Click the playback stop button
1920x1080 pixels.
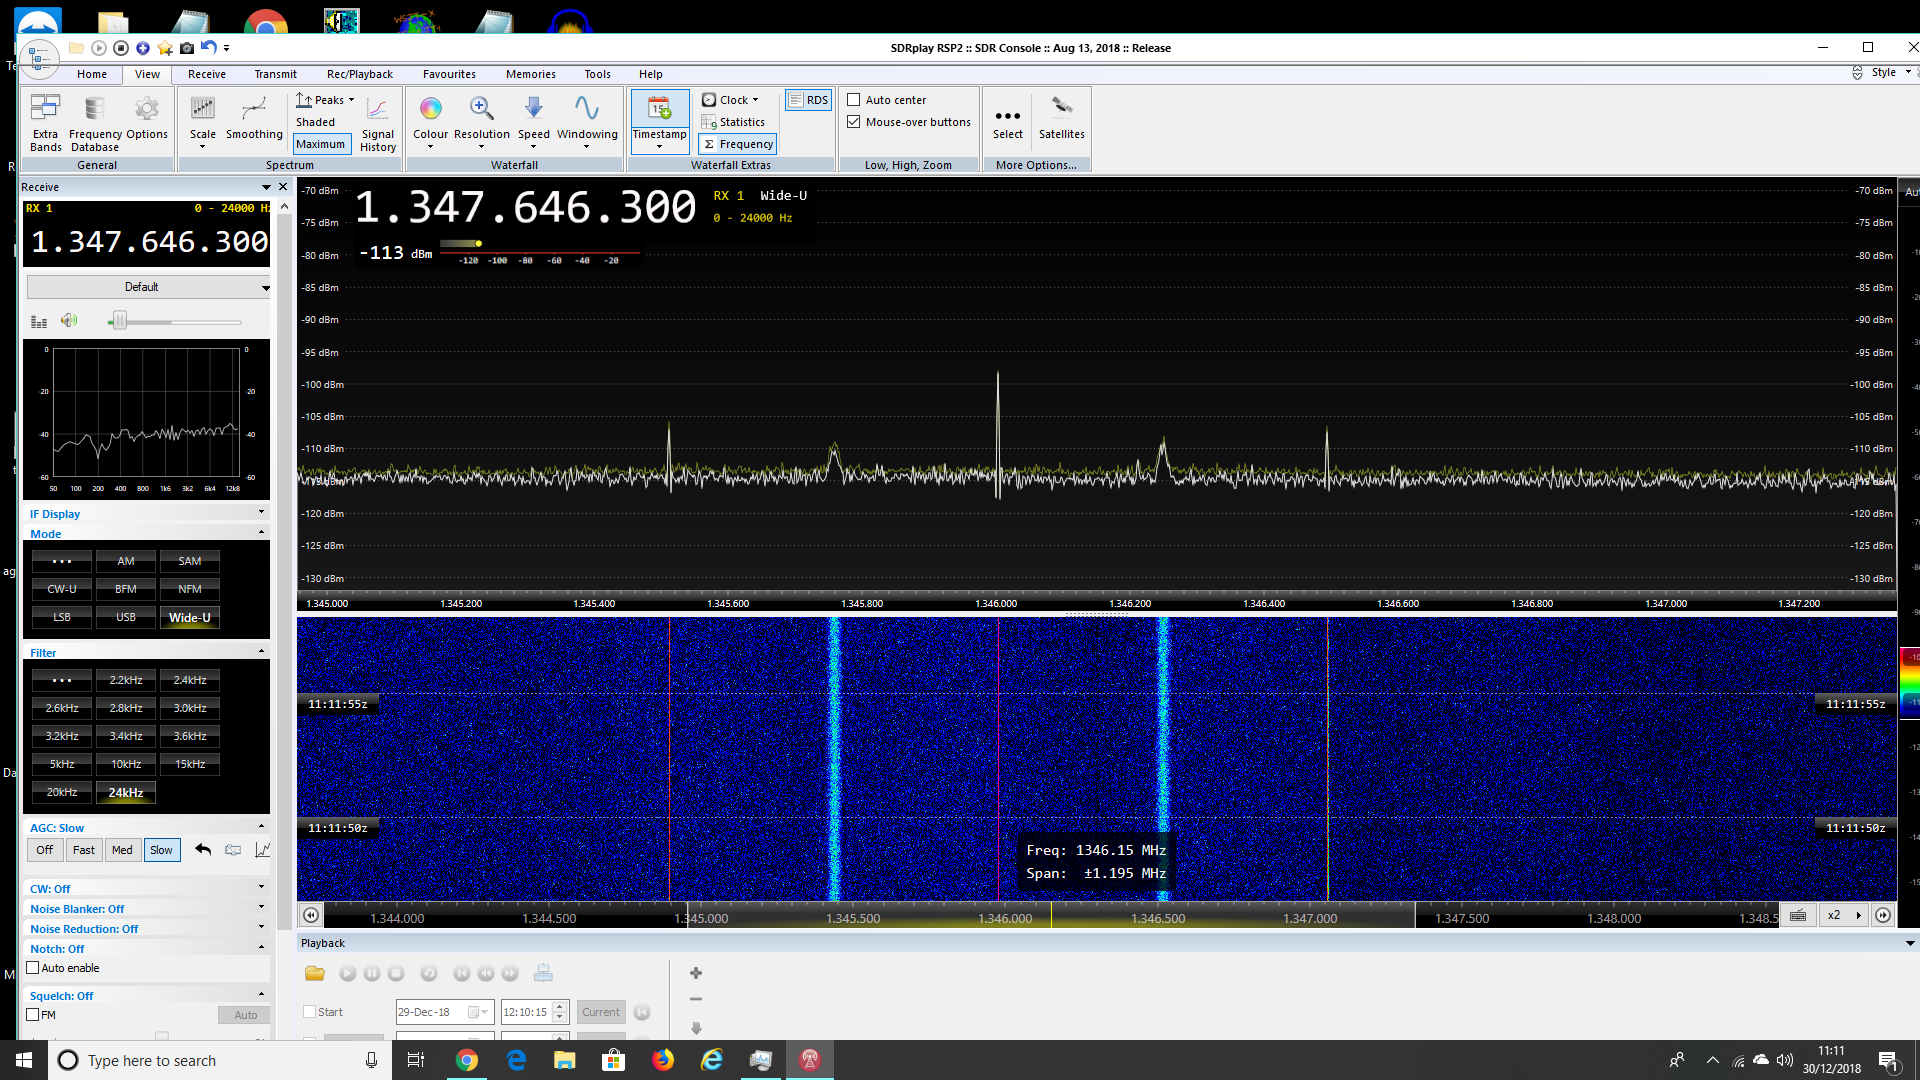[396, 973]
